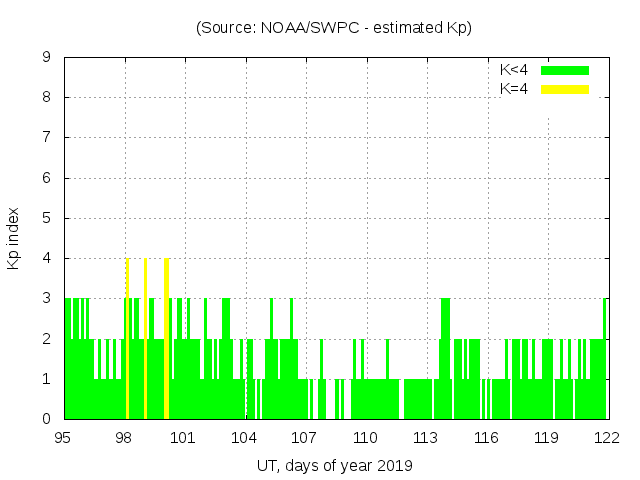Image resolution: width=640 pixels, height=480 pixels.
Task: Click x-axis tick label 119
Action: point(546,437)
